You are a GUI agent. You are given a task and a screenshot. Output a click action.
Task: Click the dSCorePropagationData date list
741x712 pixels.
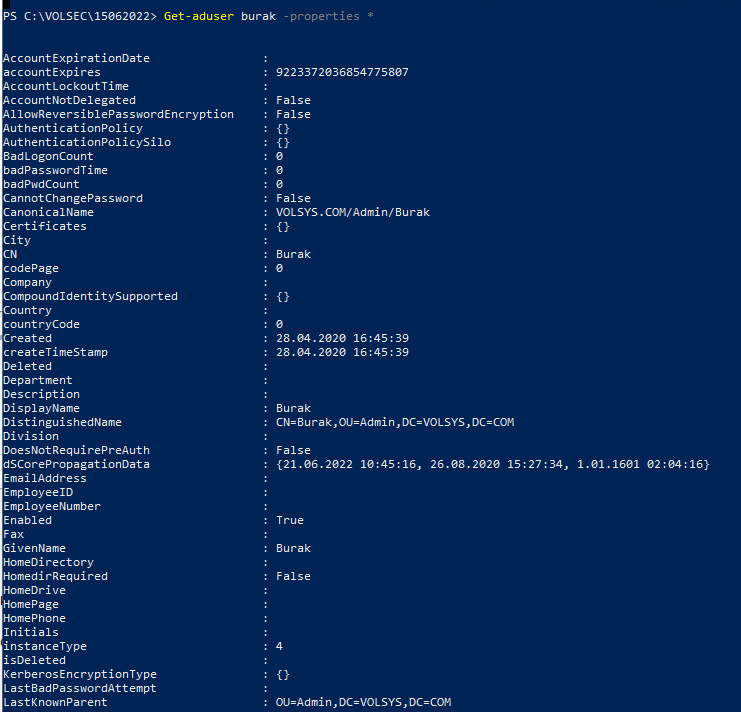tap(492, 464)
